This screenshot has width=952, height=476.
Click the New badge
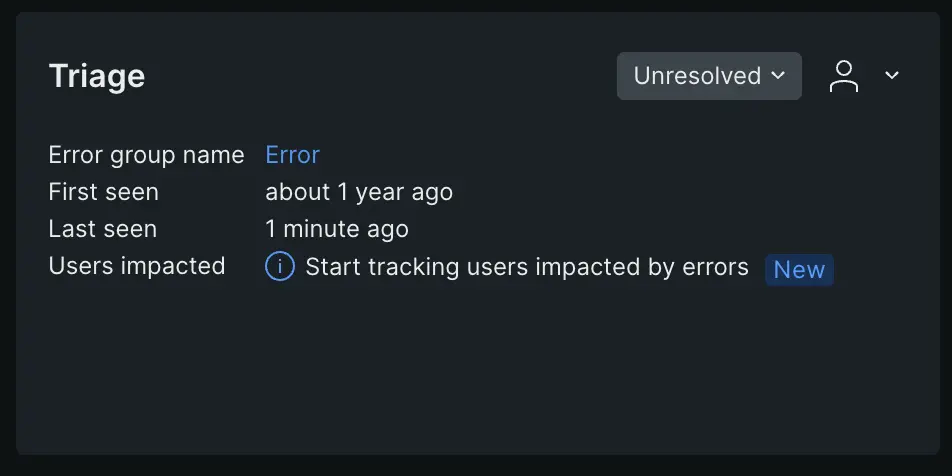799,269
